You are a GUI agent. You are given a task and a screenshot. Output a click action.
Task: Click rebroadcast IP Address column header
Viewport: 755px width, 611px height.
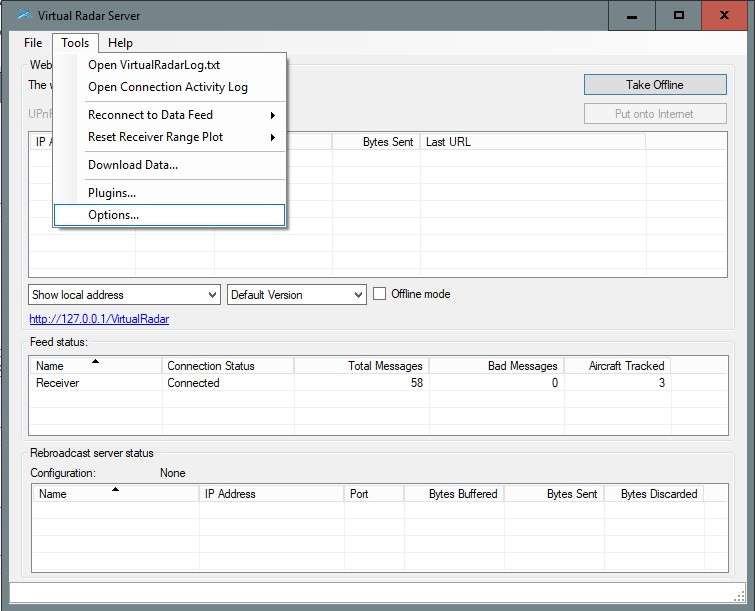tap(272, 494)
